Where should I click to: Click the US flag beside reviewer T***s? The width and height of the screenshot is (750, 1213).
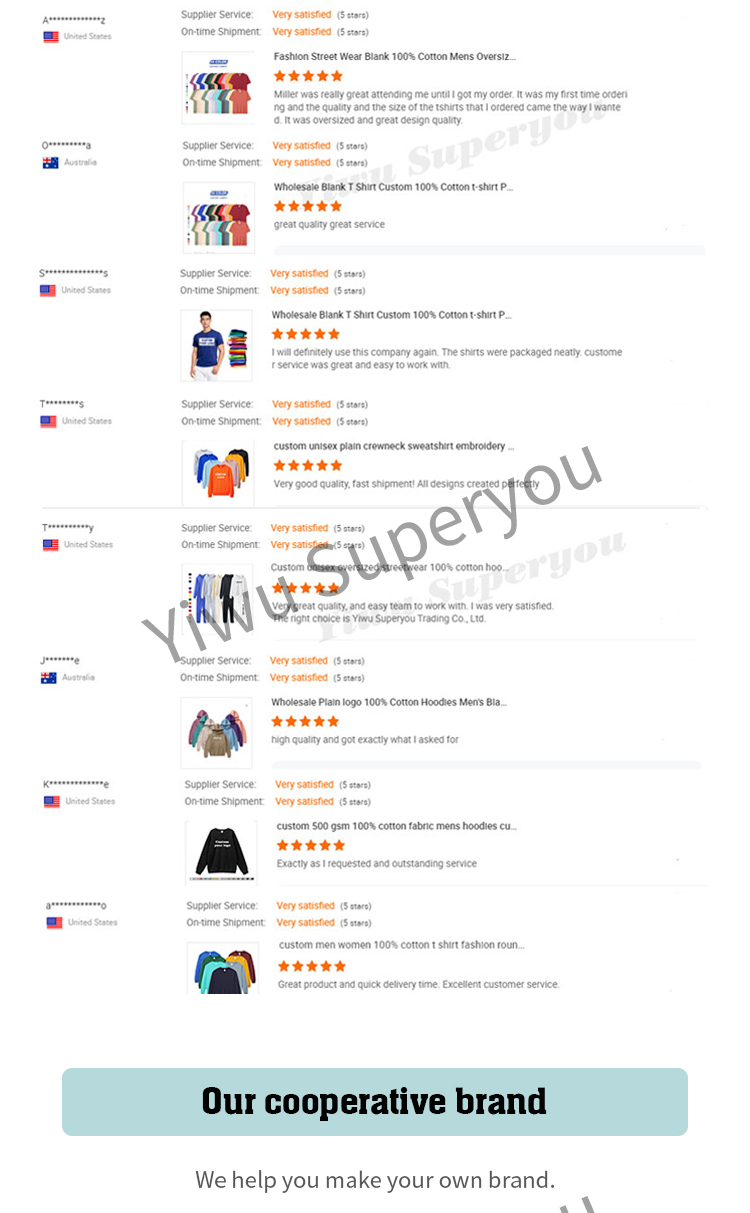[48, 422]
